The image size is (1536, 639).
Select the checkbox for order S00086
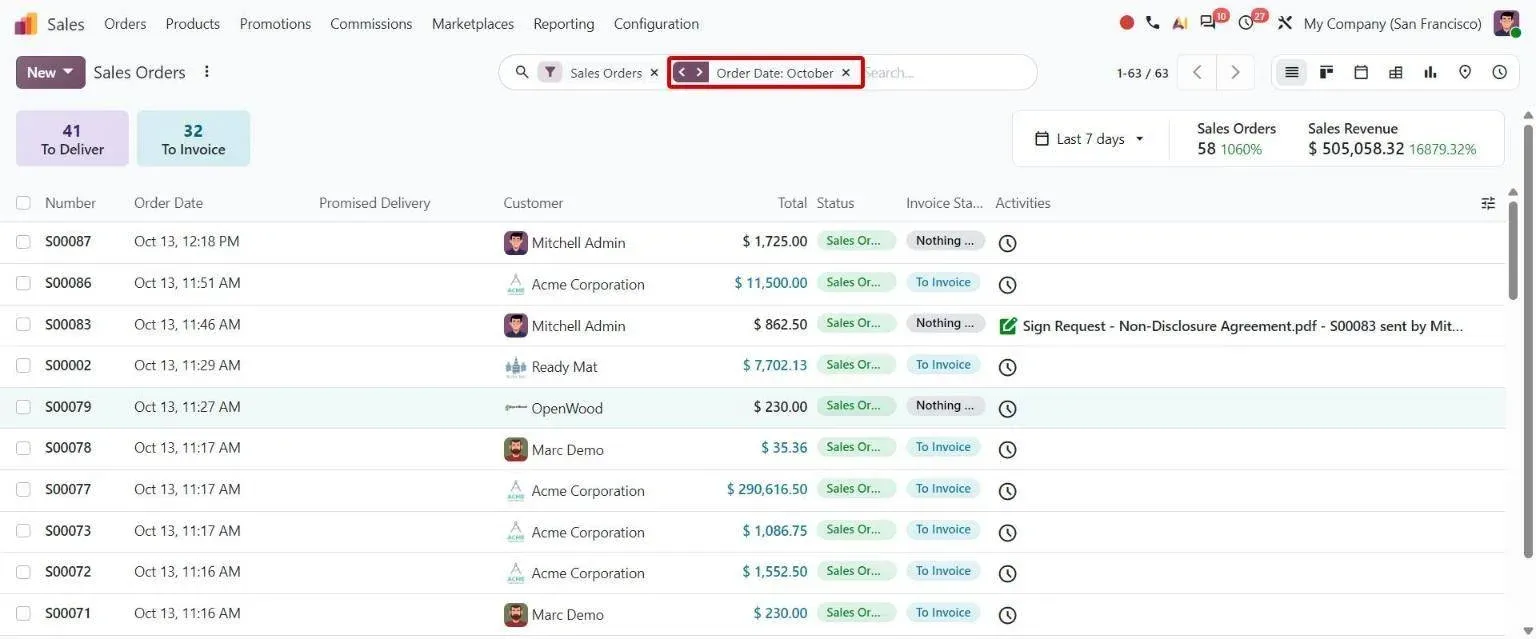23,283
